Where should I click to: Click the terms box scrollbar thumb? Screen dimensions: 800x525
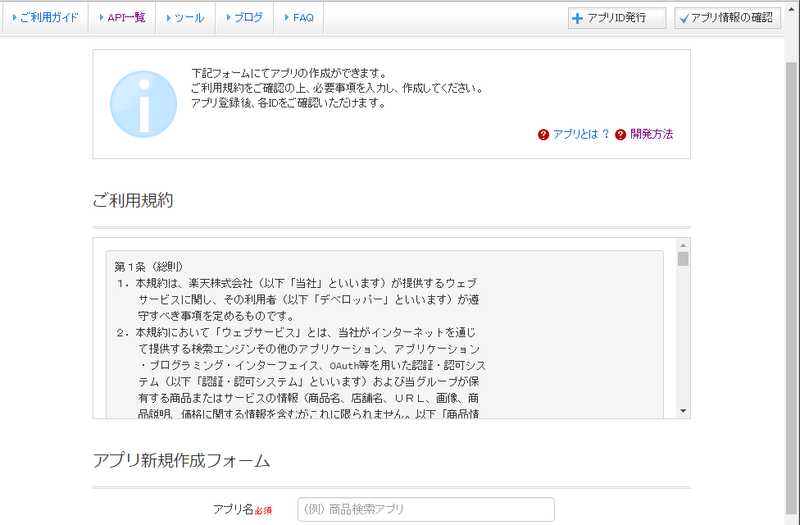pos(683,259)
